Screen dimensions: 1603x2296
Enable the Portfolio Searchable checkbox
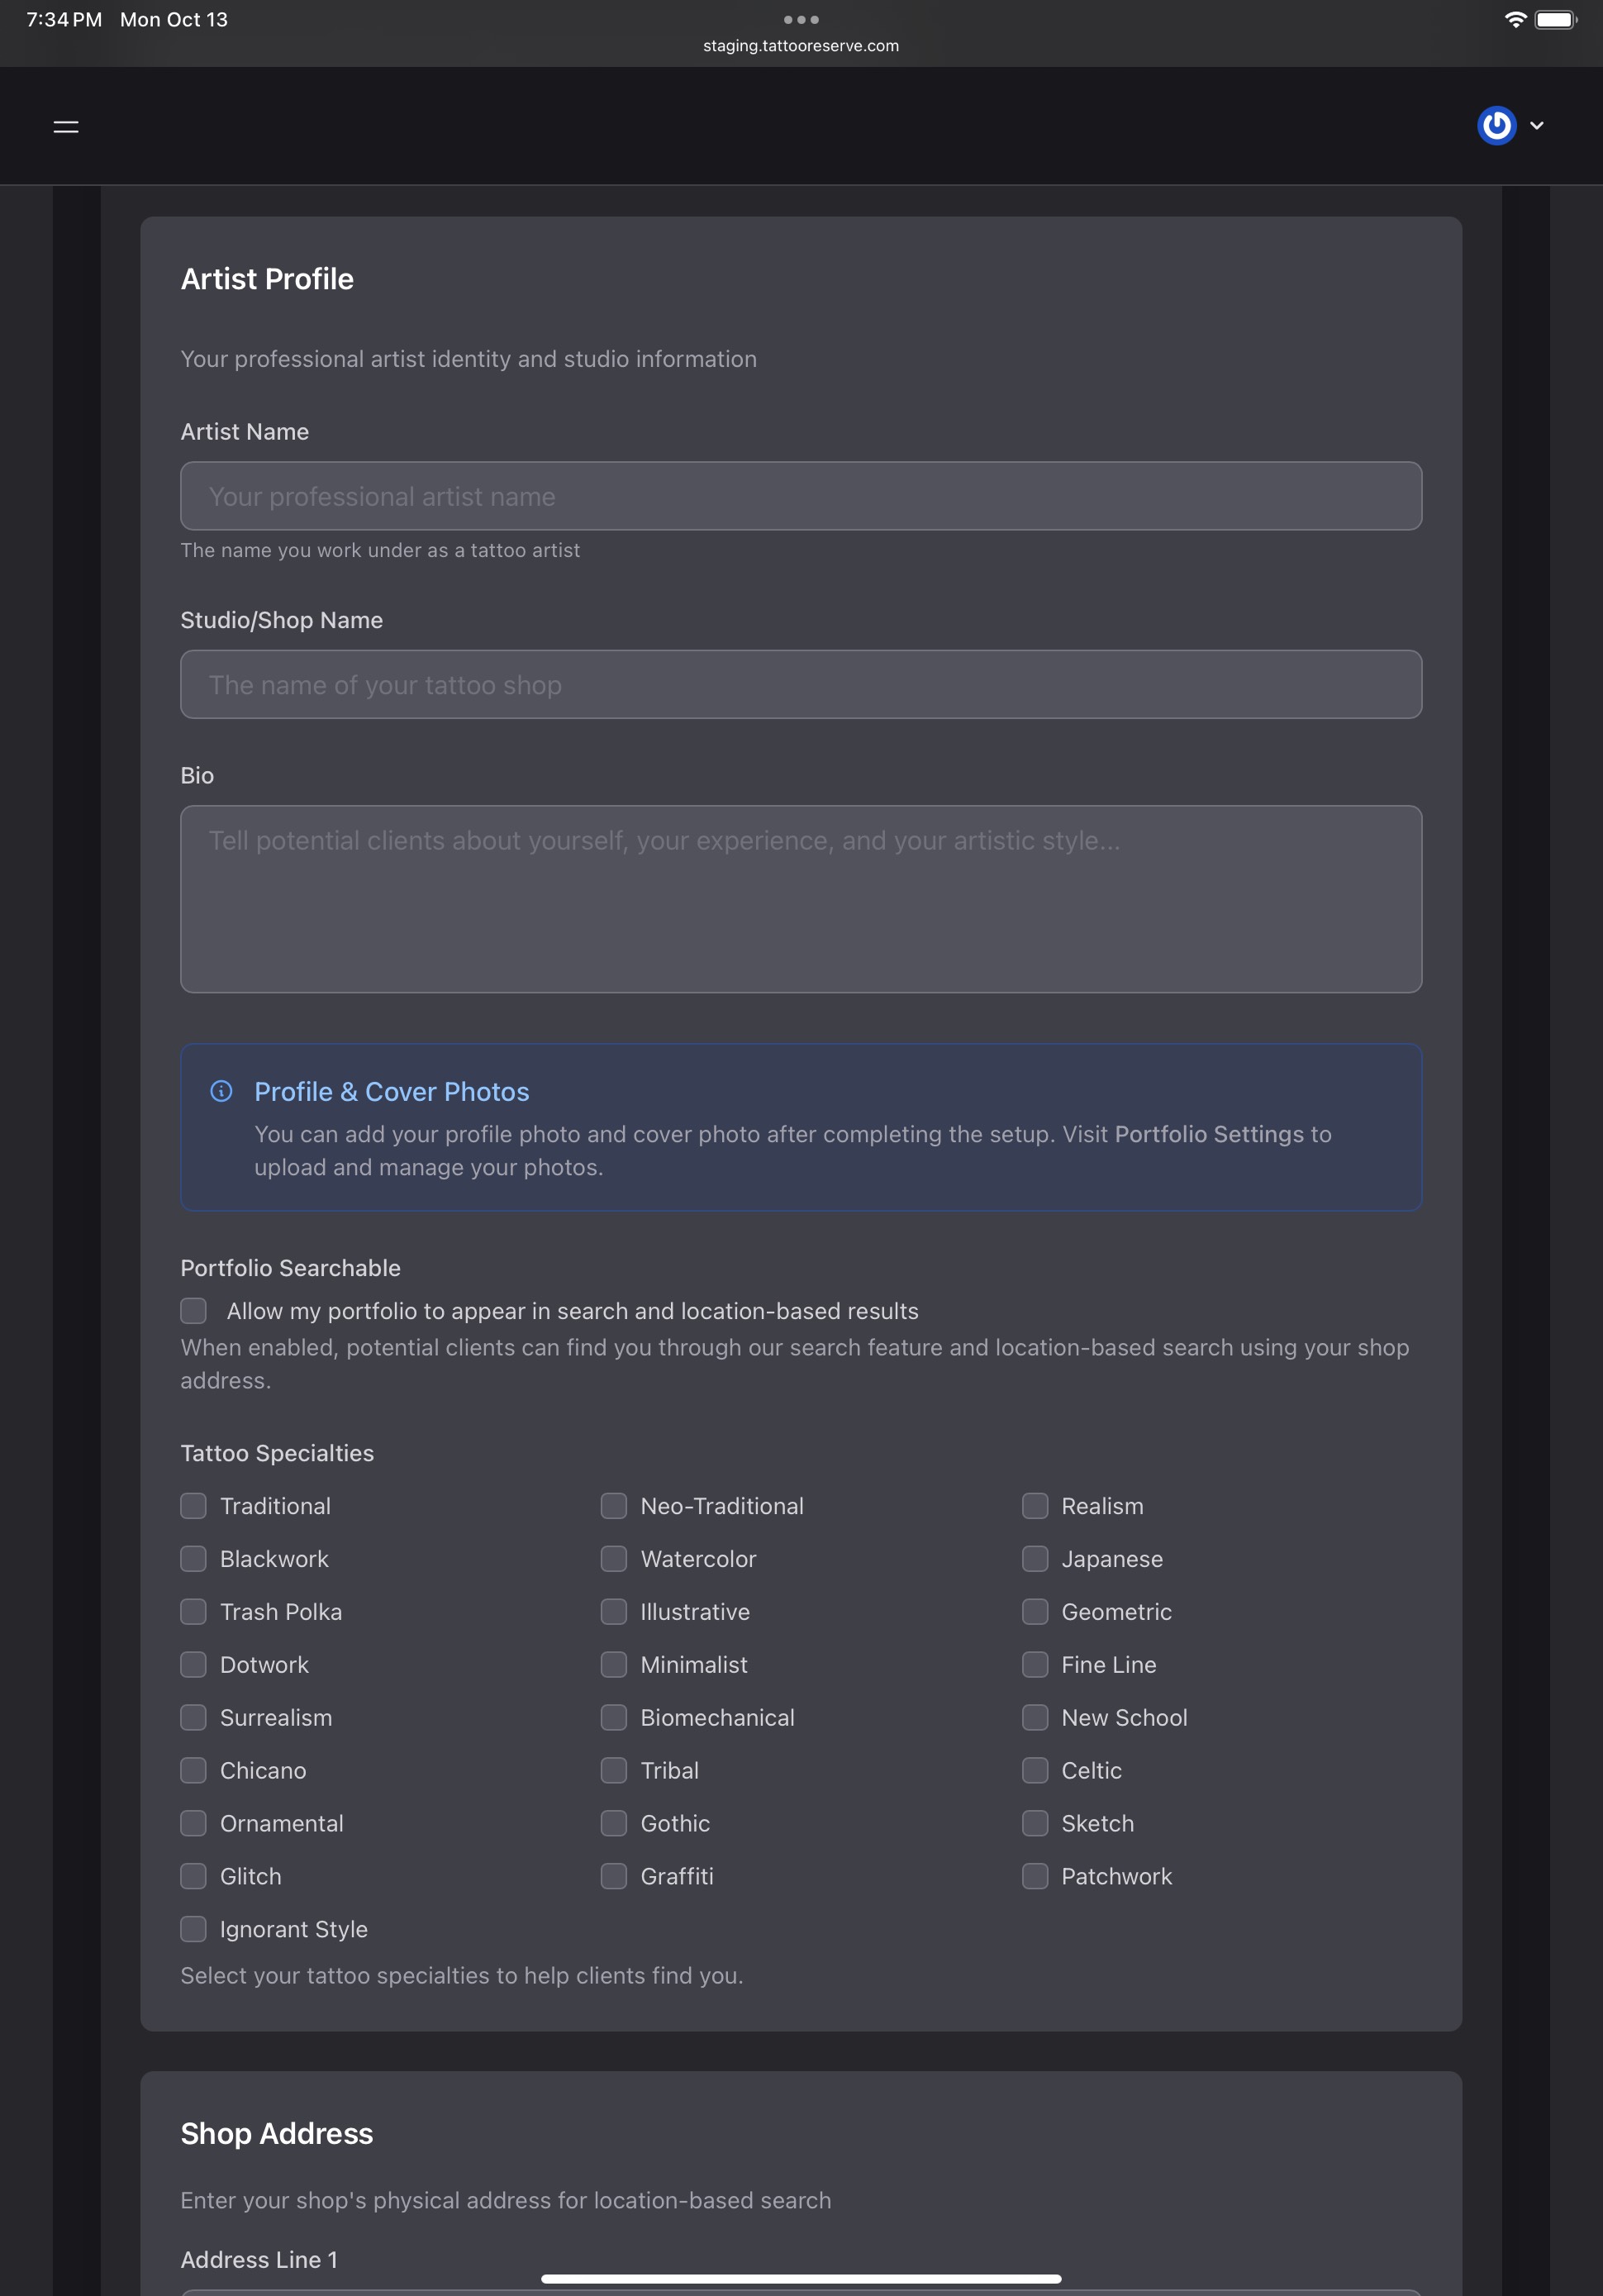(193, 1310)
